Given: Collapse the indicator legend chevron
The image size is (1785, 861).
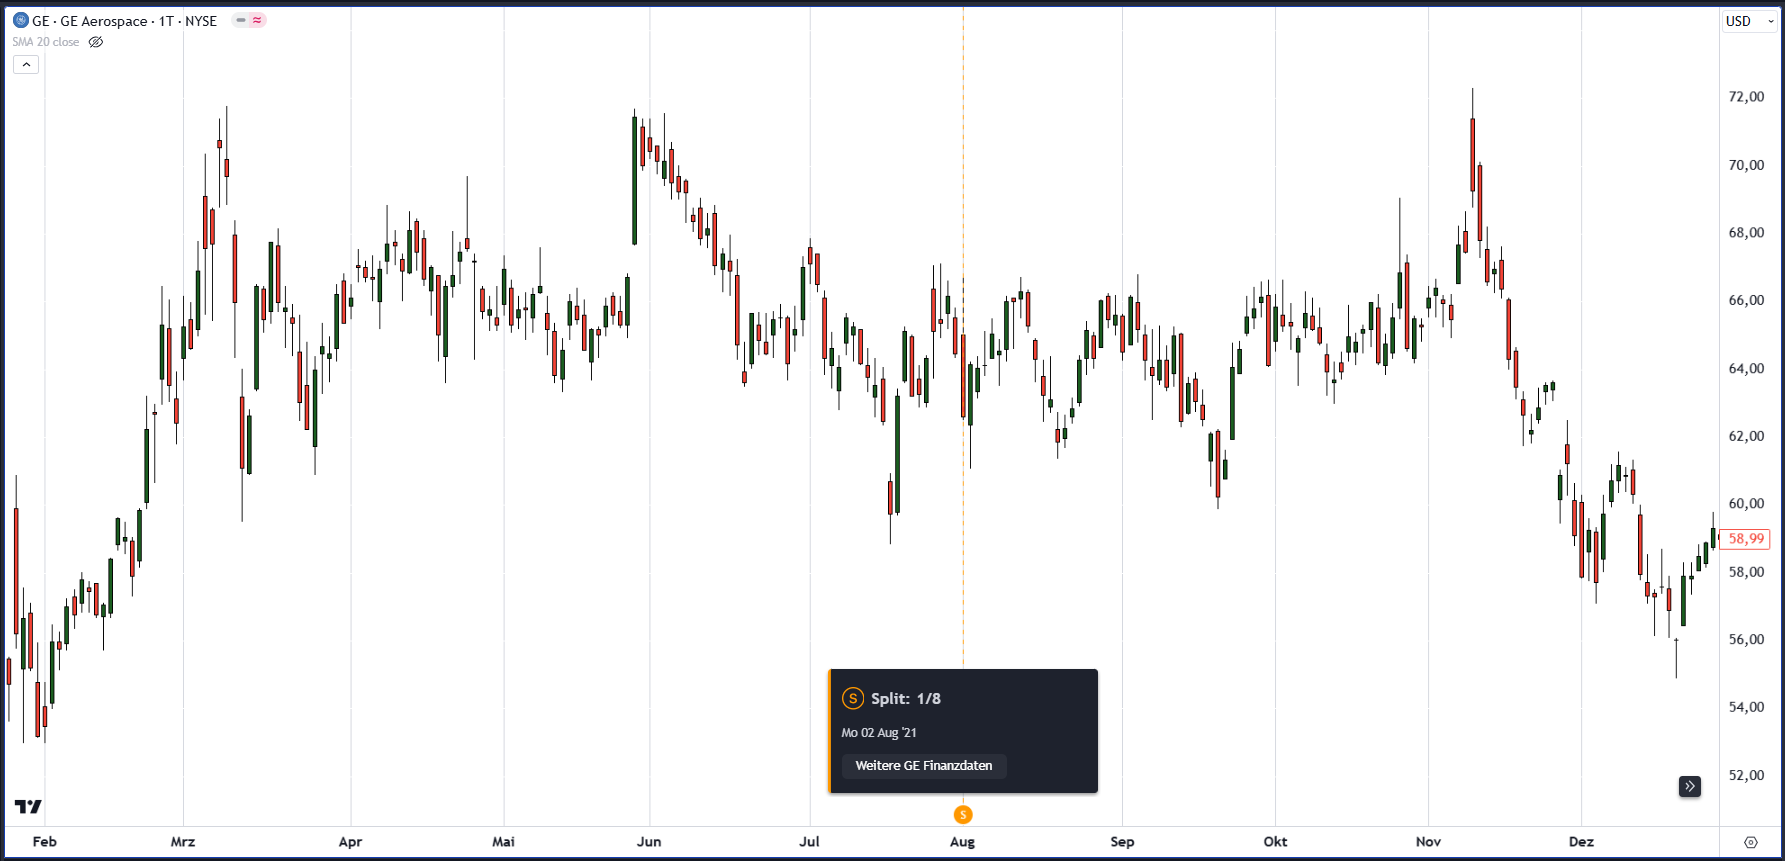Looking at the screenshot, I should 26,64.
